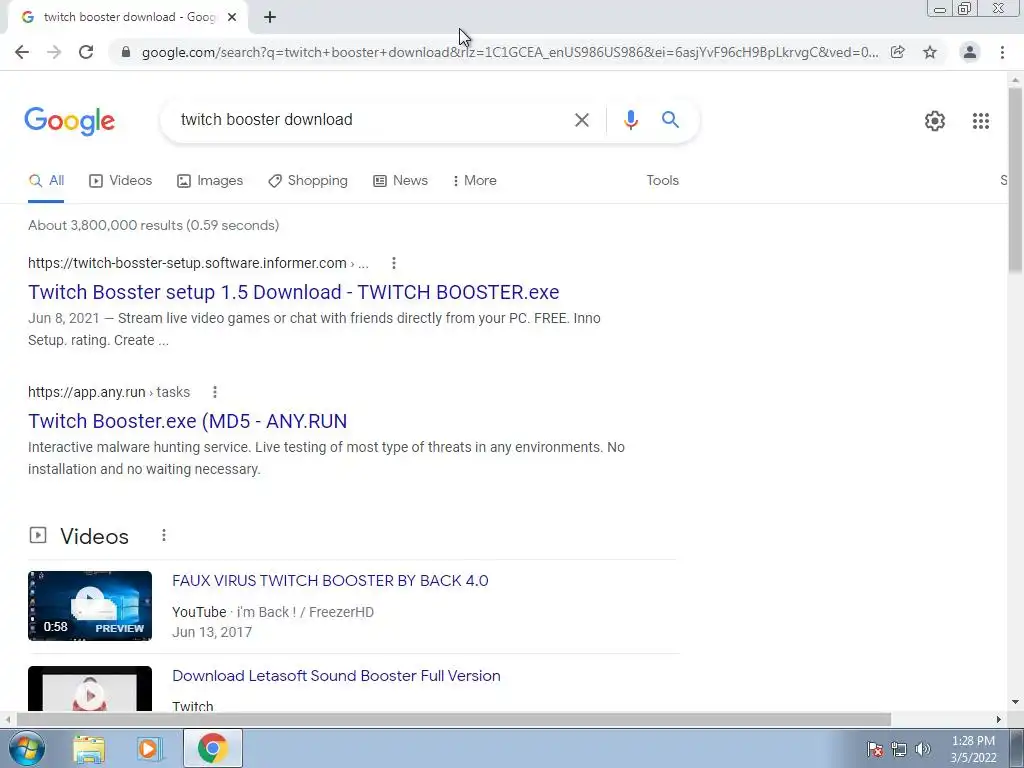Click the browser address bar URL

point(509,52)
